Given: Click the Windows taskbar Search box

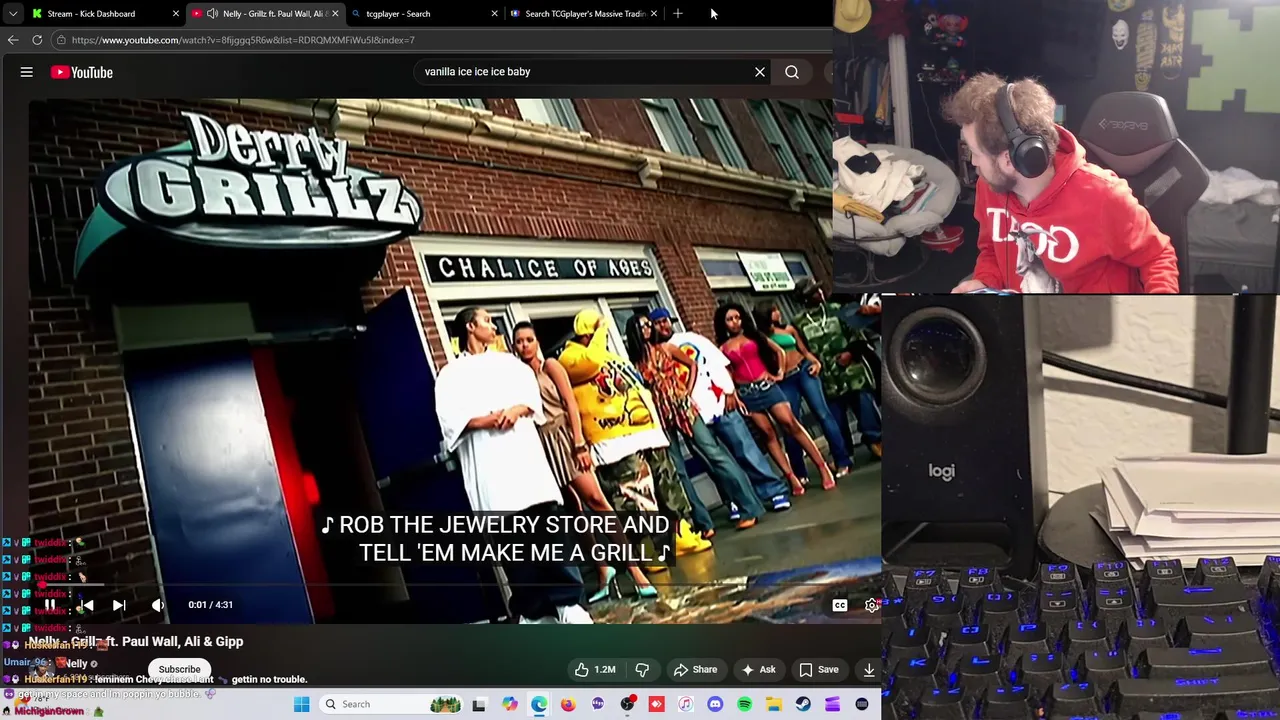Looking at the screenshot, I should pyautogui.click(x=390, y=704).
